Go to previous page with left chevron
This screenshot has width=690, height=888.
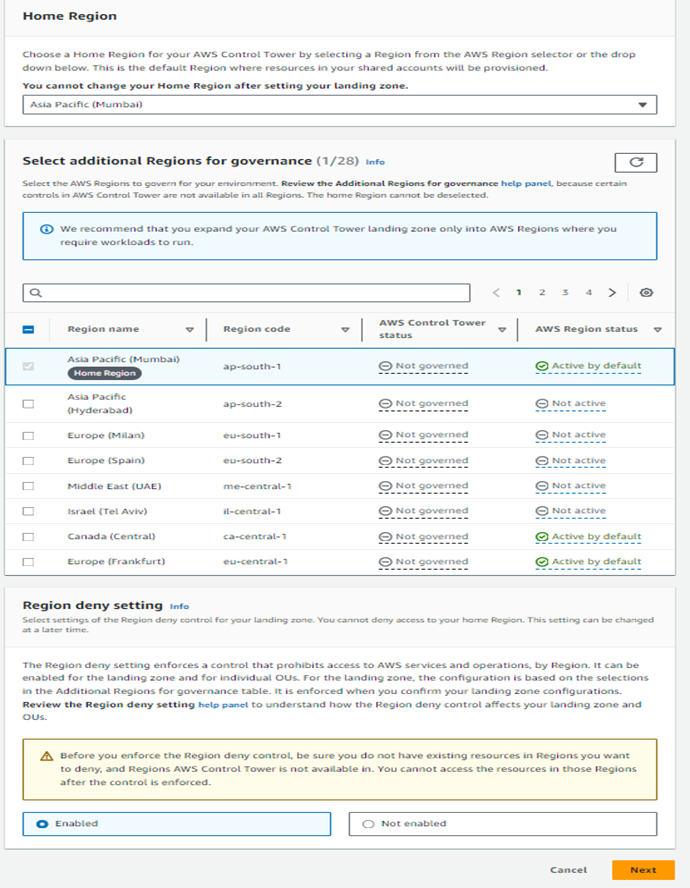click(x=496, y=293)
